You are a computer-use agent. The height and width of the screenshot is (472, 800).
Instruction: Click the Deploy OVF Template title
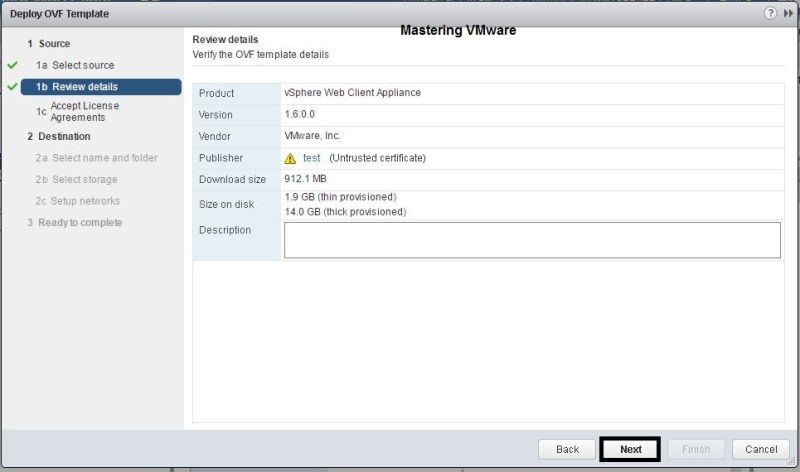[59, 14]
